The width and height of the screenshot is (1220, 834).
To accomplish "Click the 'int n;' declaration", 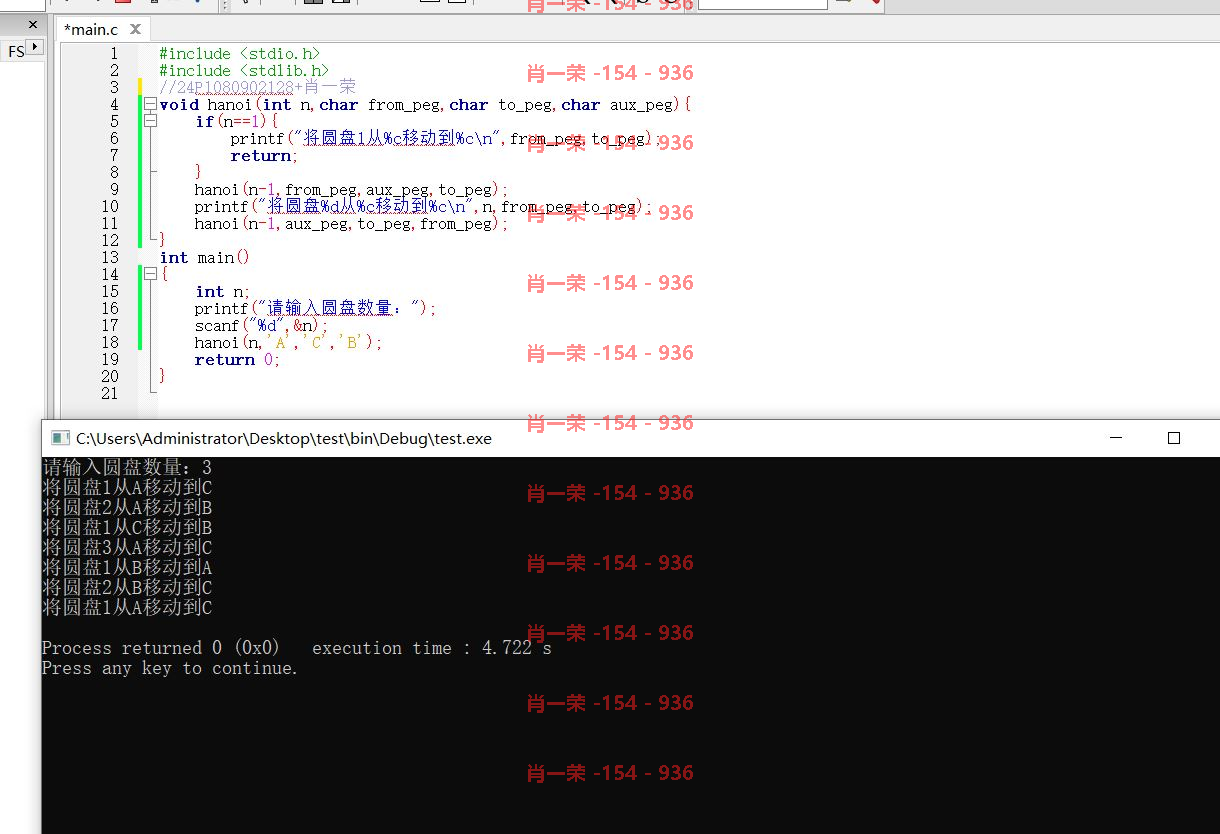I will [x=222, y=291].
